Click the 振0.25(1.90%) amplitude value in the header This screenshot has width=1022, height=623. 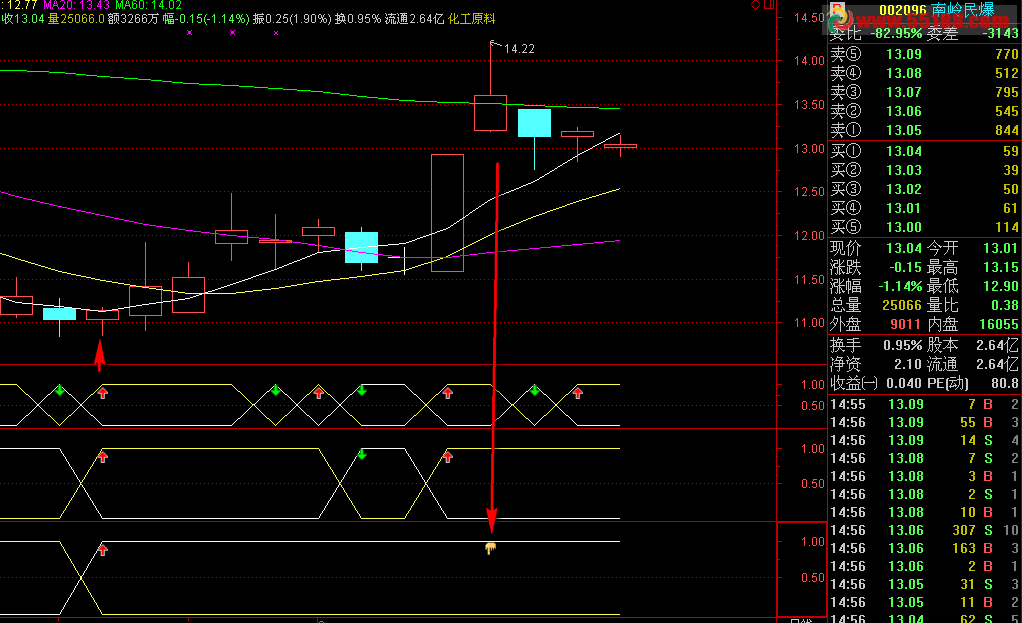pos(293,19)
